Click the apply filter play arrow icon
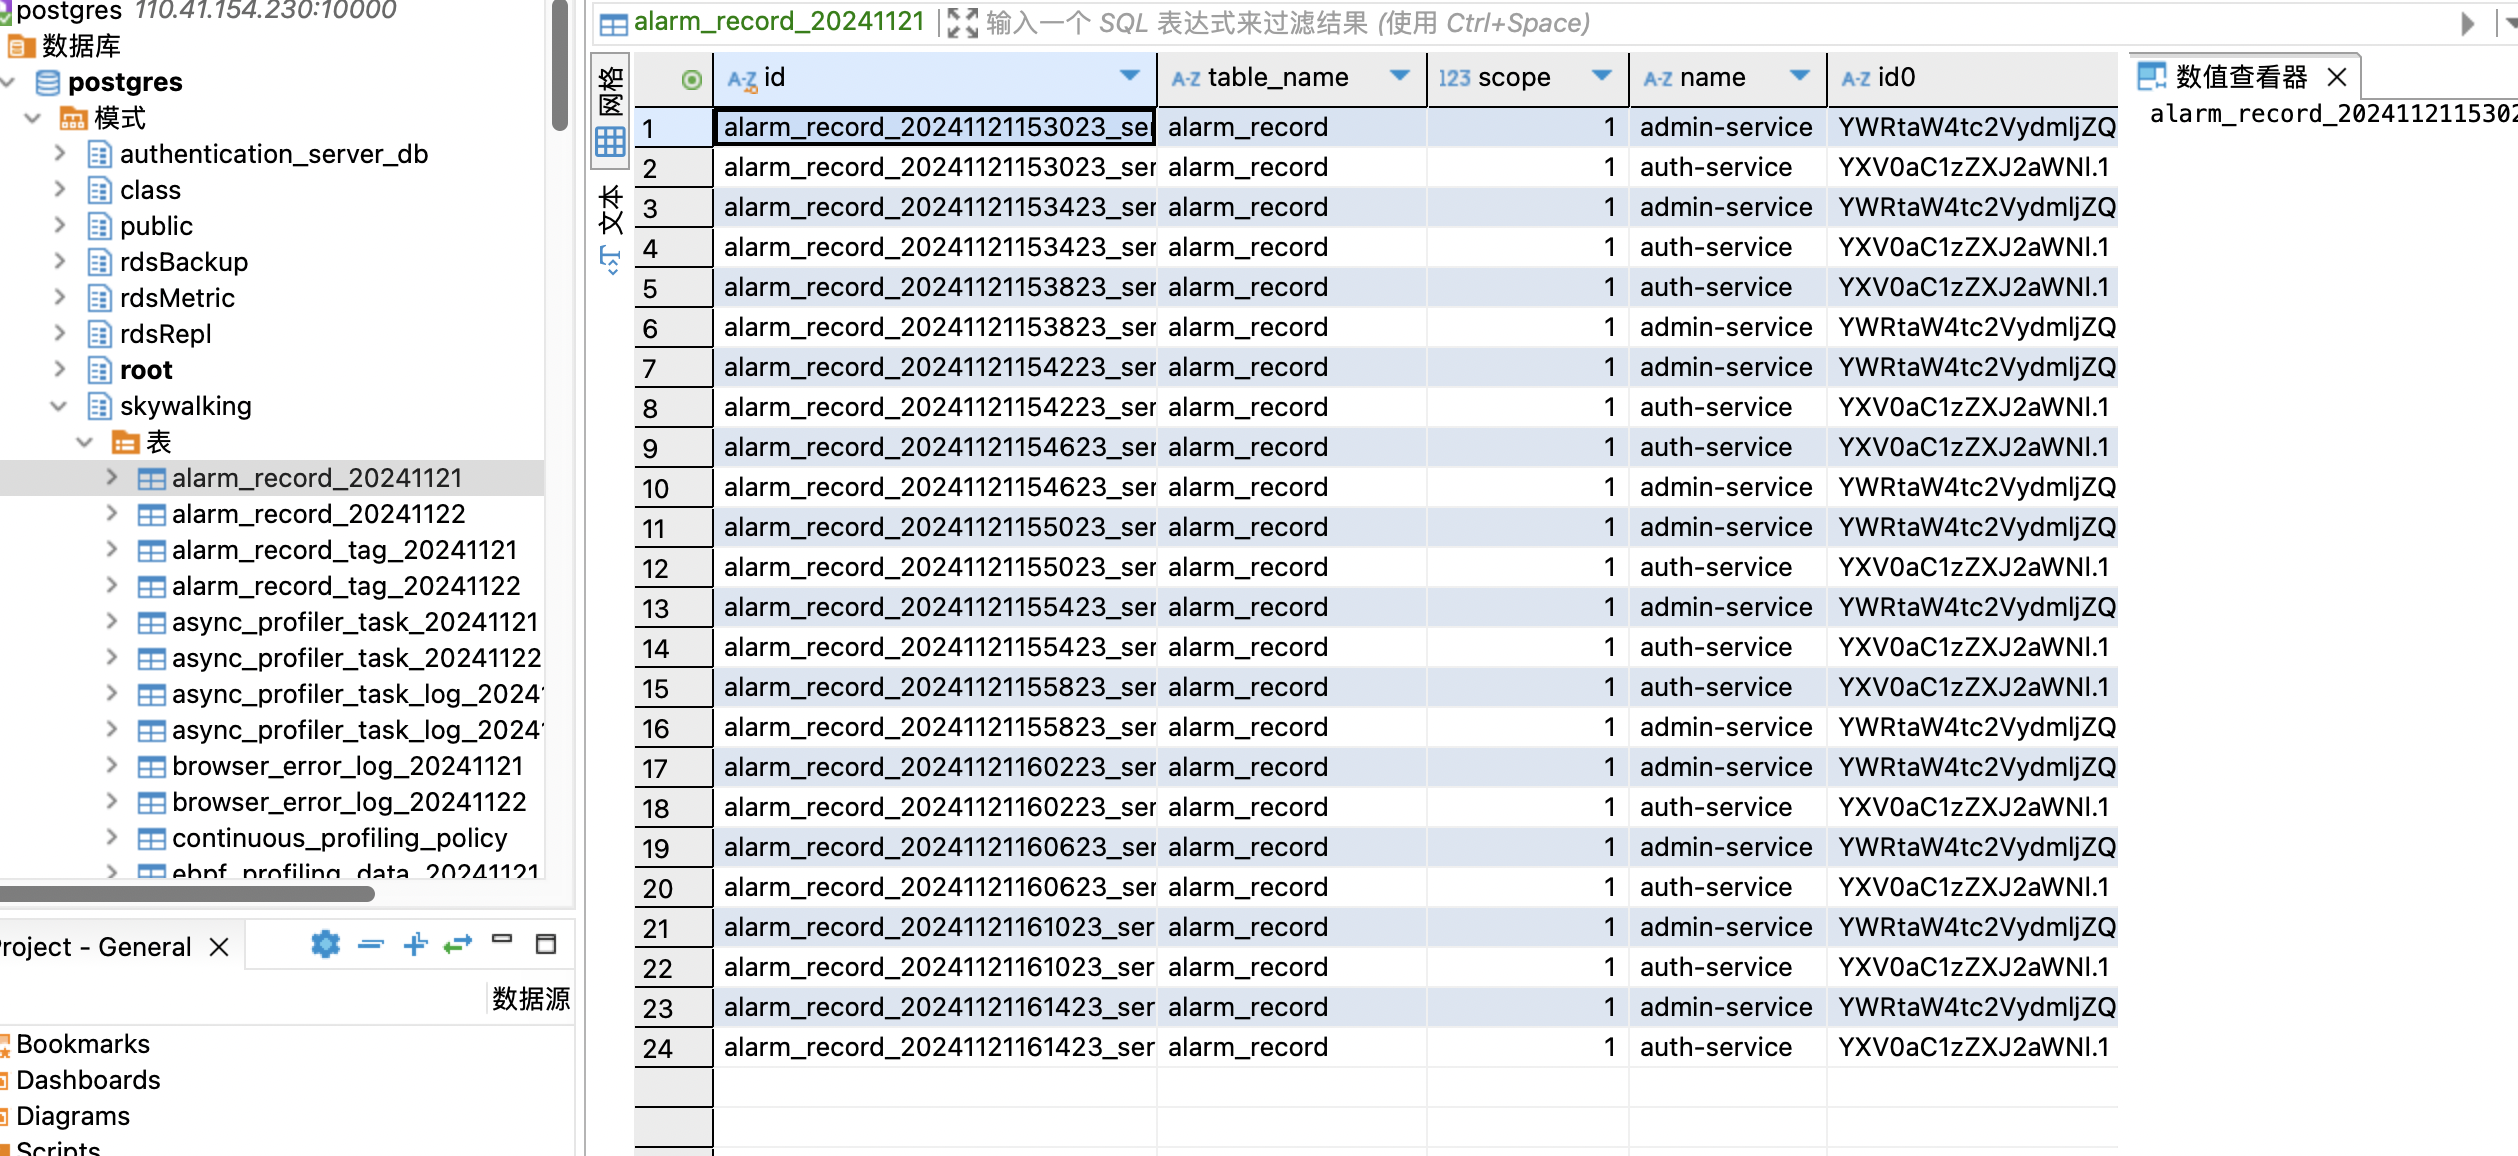 click(2467, 23)
